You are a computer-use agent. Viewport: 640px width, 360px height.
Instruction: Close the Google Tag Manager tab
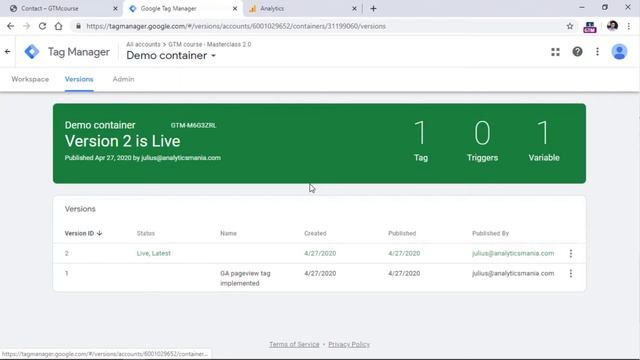[x=235, y=9]
